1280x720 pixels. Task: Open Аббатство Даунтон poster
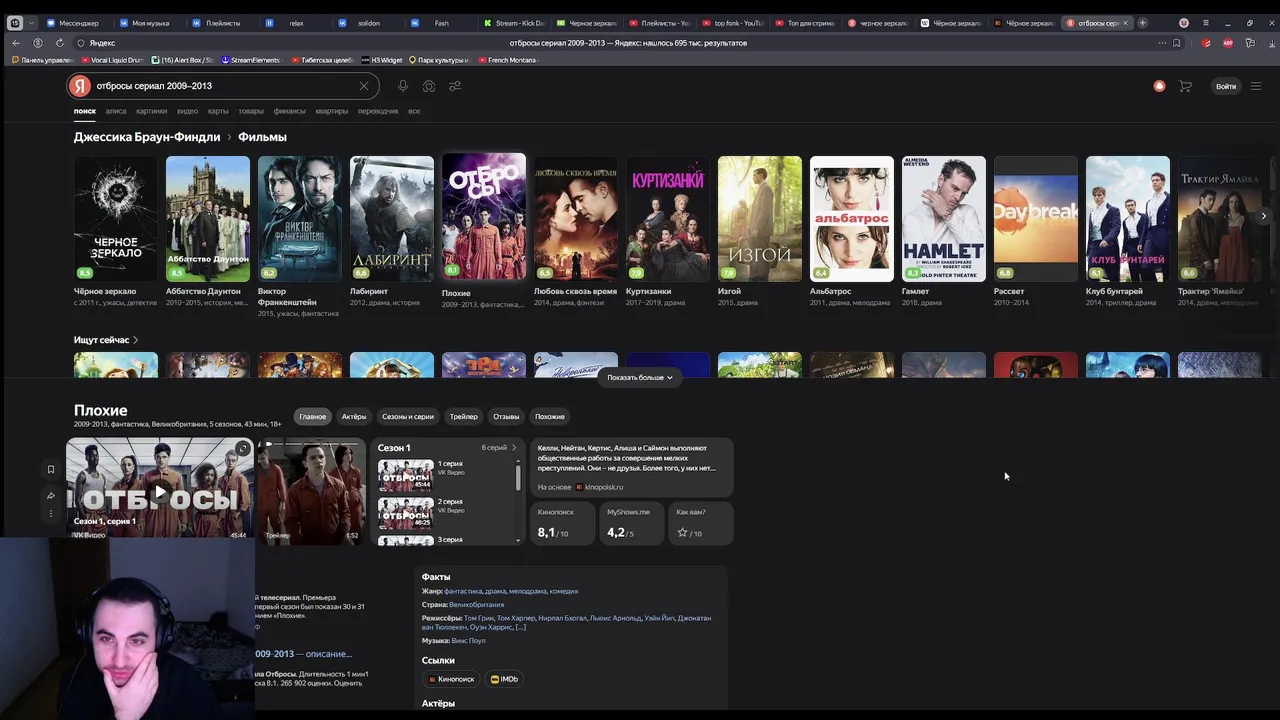(208, 218)
